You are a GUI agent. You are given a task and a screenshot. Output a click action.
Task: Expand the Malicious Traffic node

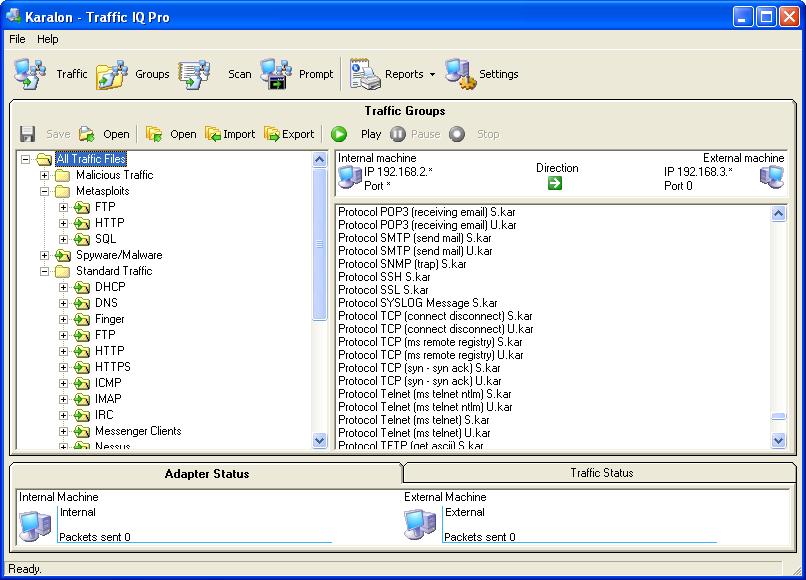point(44,175)
